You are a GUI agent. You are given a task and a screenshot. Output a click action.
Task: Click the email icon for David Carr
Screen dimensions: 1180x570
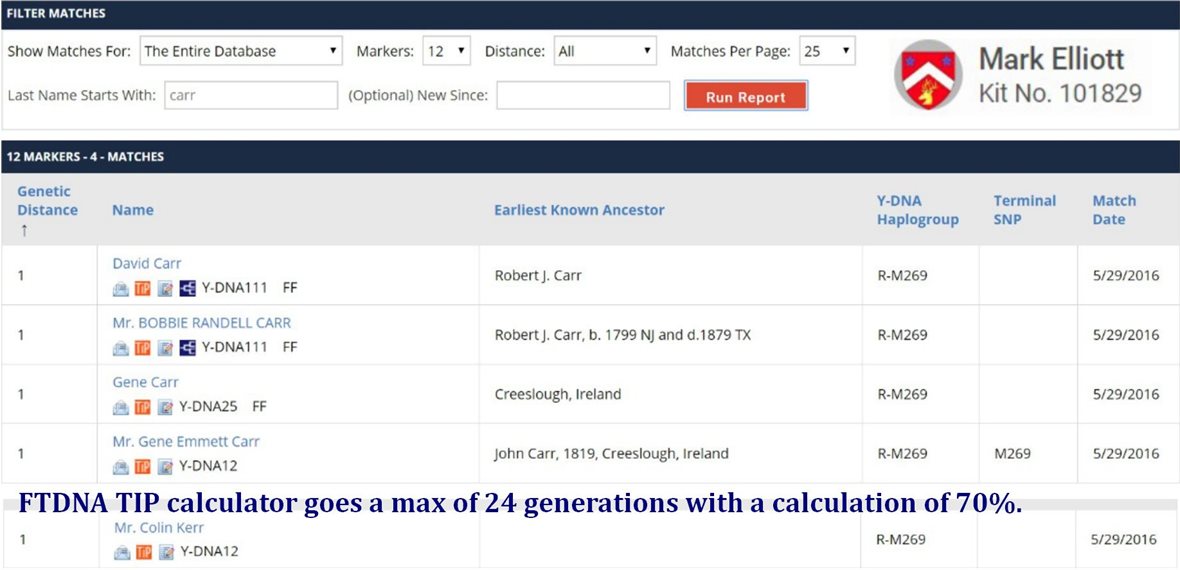coord(120,289)
